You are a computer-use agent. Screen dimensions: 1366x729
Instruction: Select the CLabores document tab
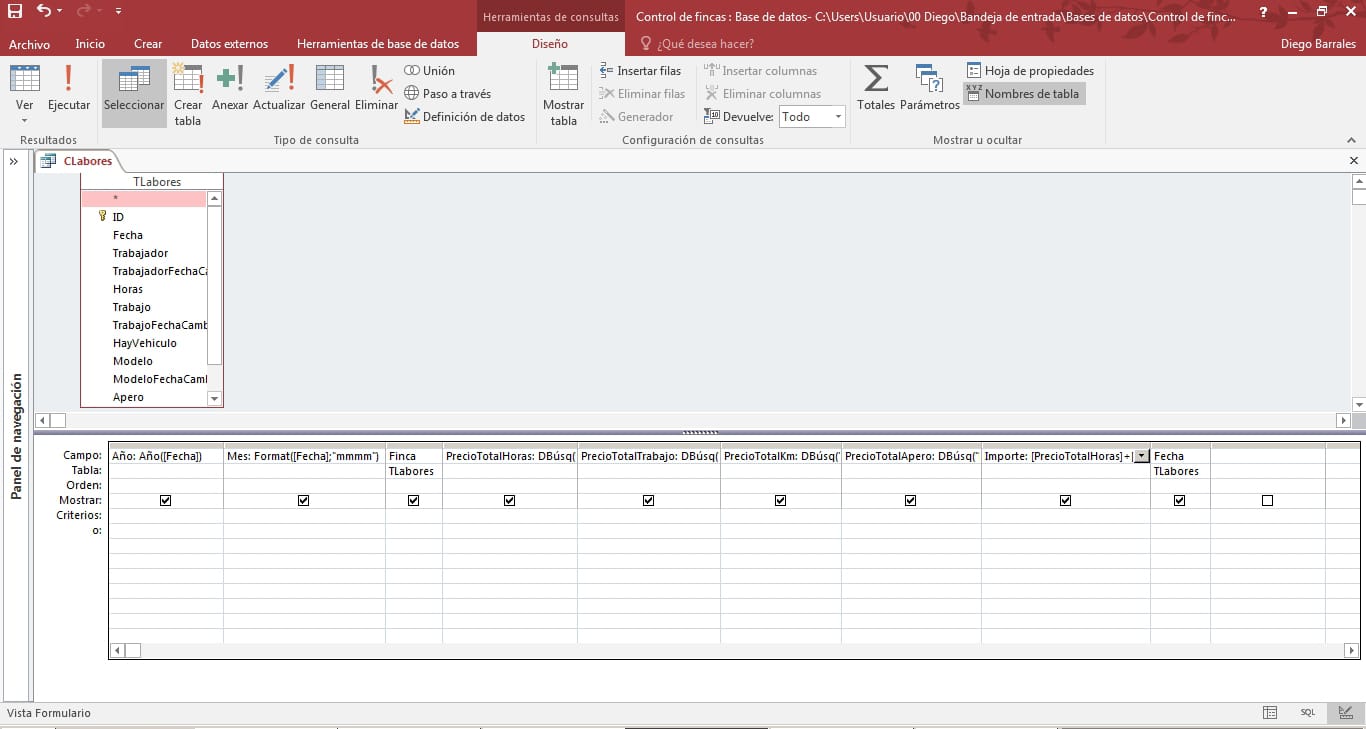click(78, 161)
